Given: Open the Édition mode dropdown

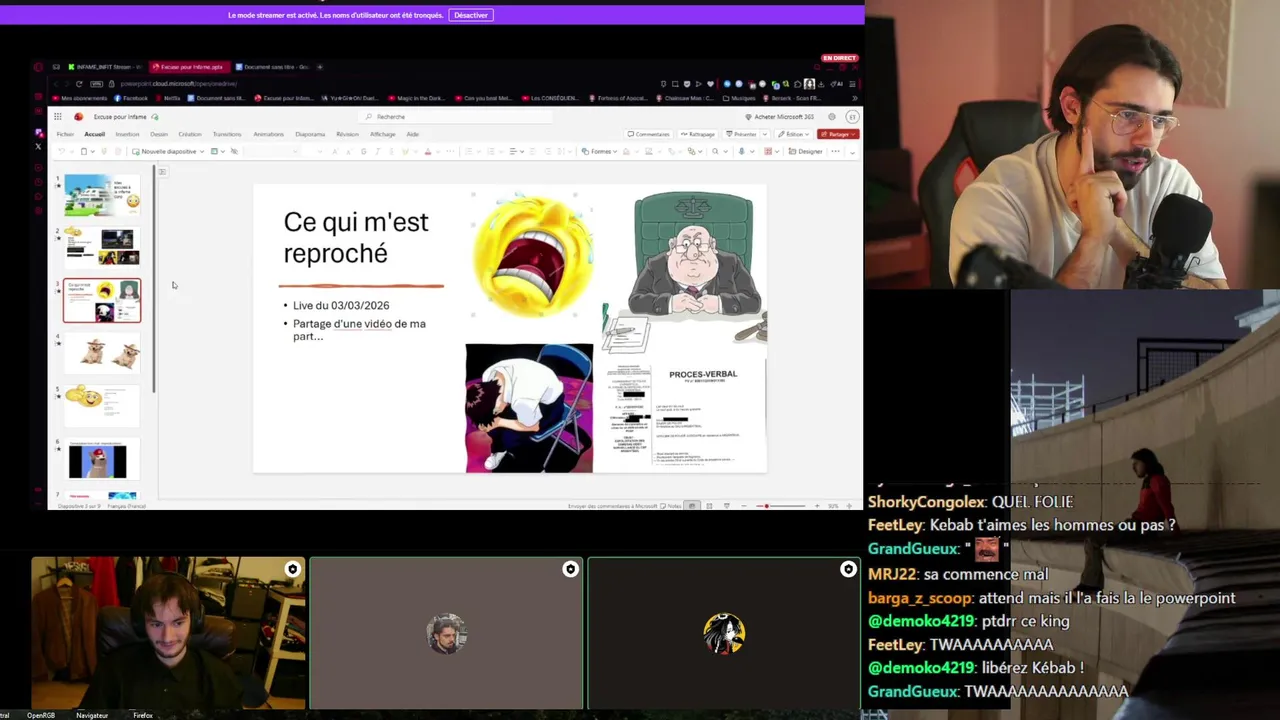Looking at the screenshot, I should pos(795,134).
